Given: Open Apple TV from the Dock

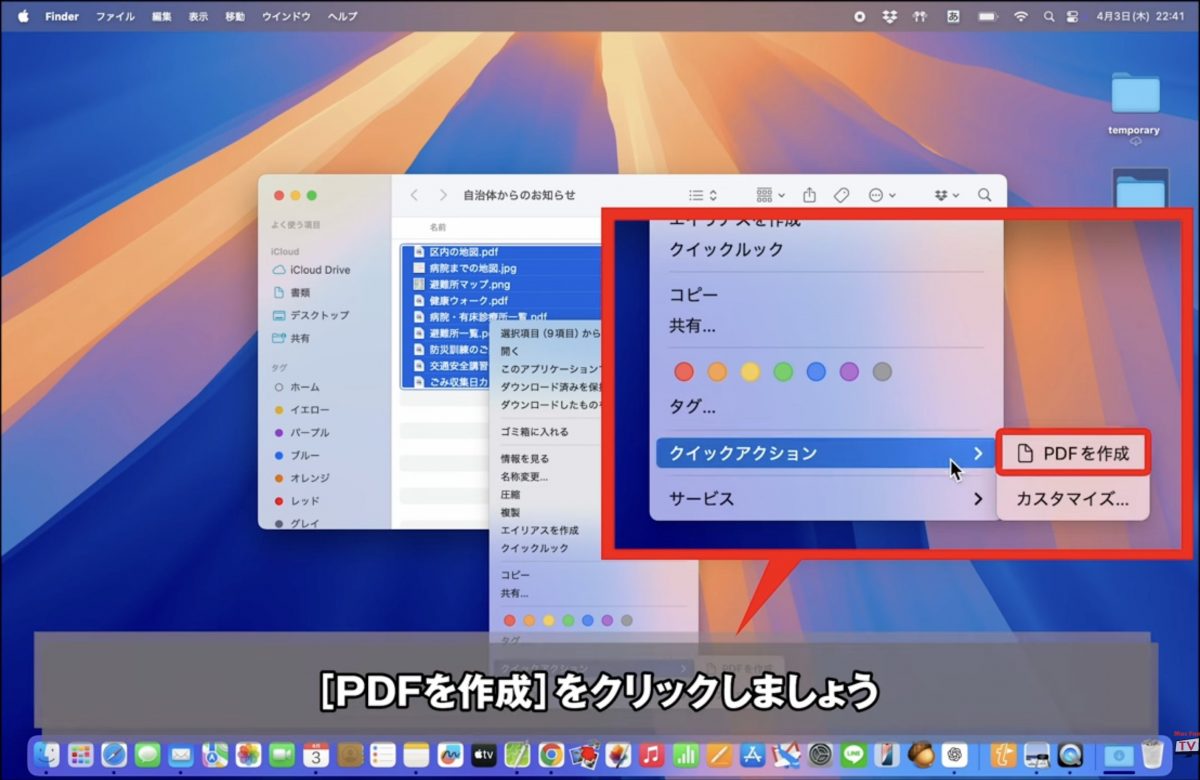Looking at the screenshot, I should [x=484, y=755].
